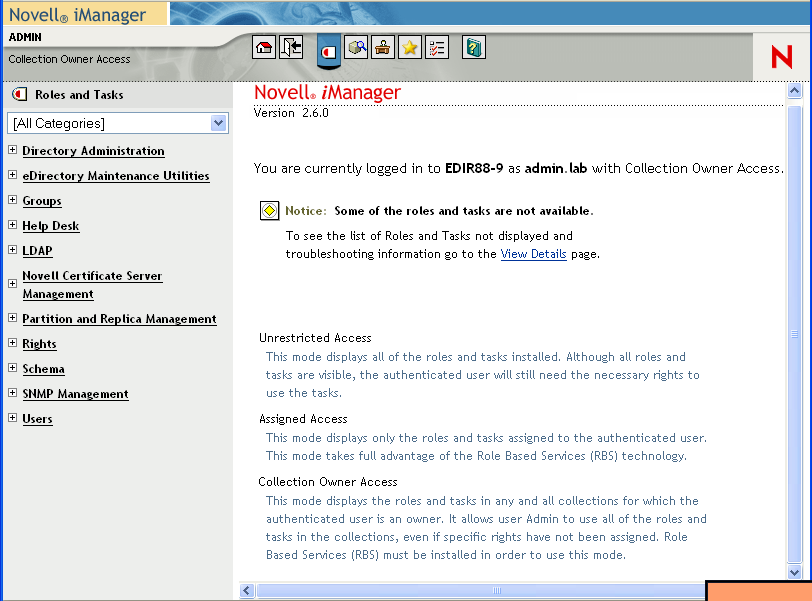Click the ADMIN user label
The width and height of the screenshot is (812, 601).
[x=25, y=37]
